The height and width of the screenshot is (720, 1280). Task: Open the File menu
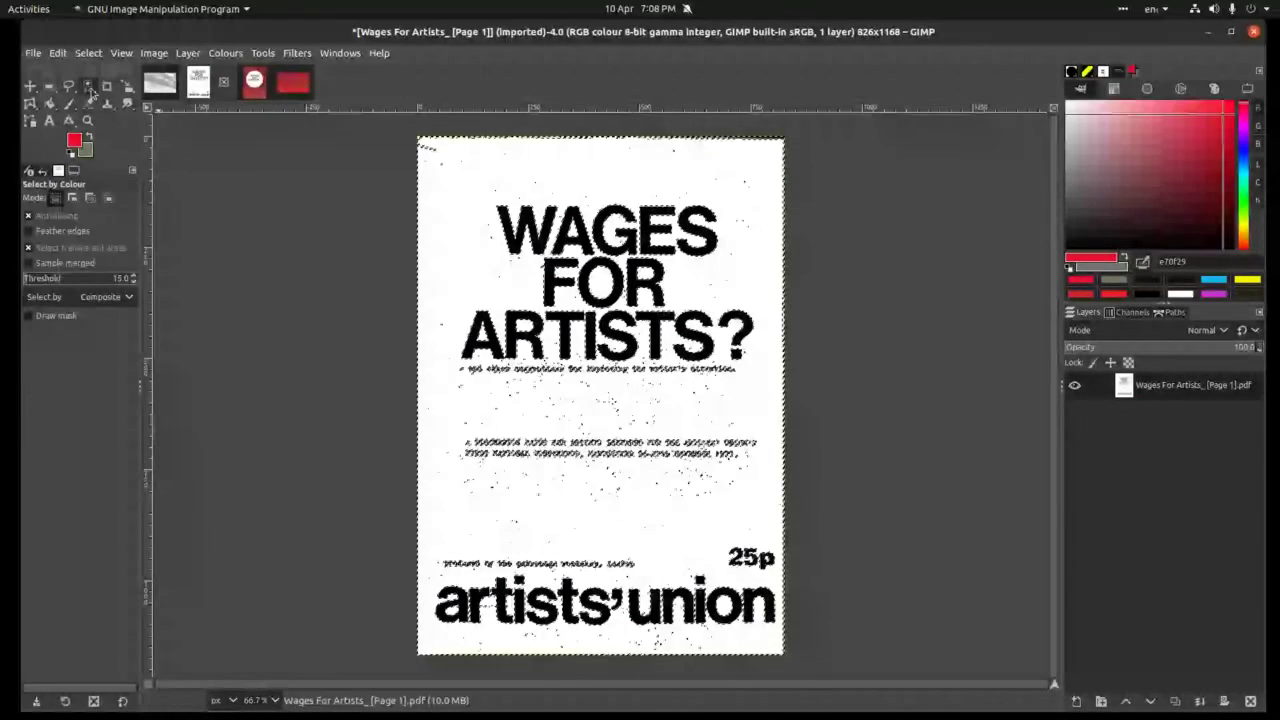tap(33, 53)
